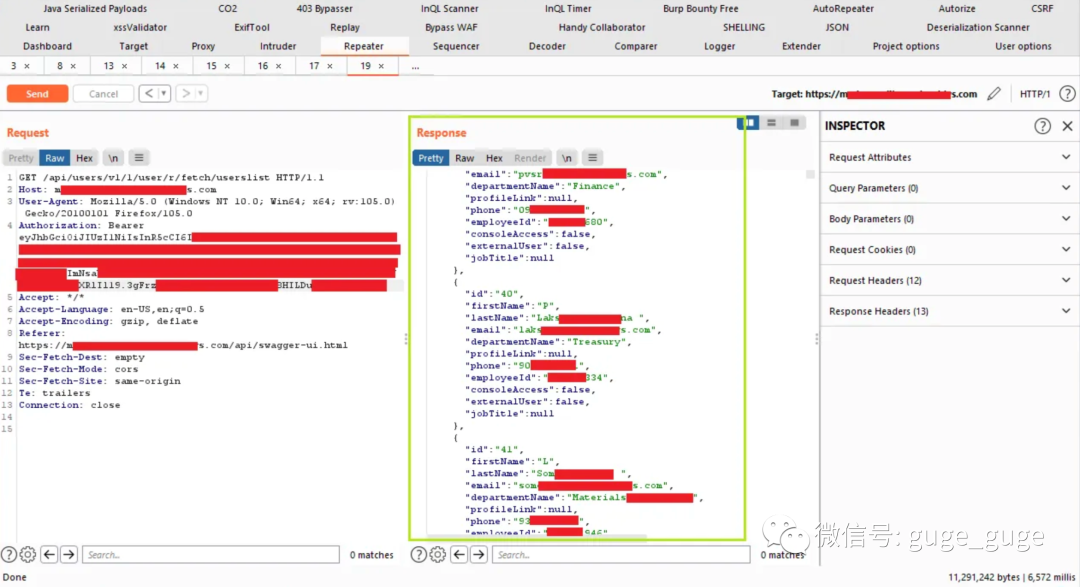Viewport: 1080px width, 587px height.
Task: Toggle the HTTP/1 protocol selector
Action: [x=1035, y=94]
